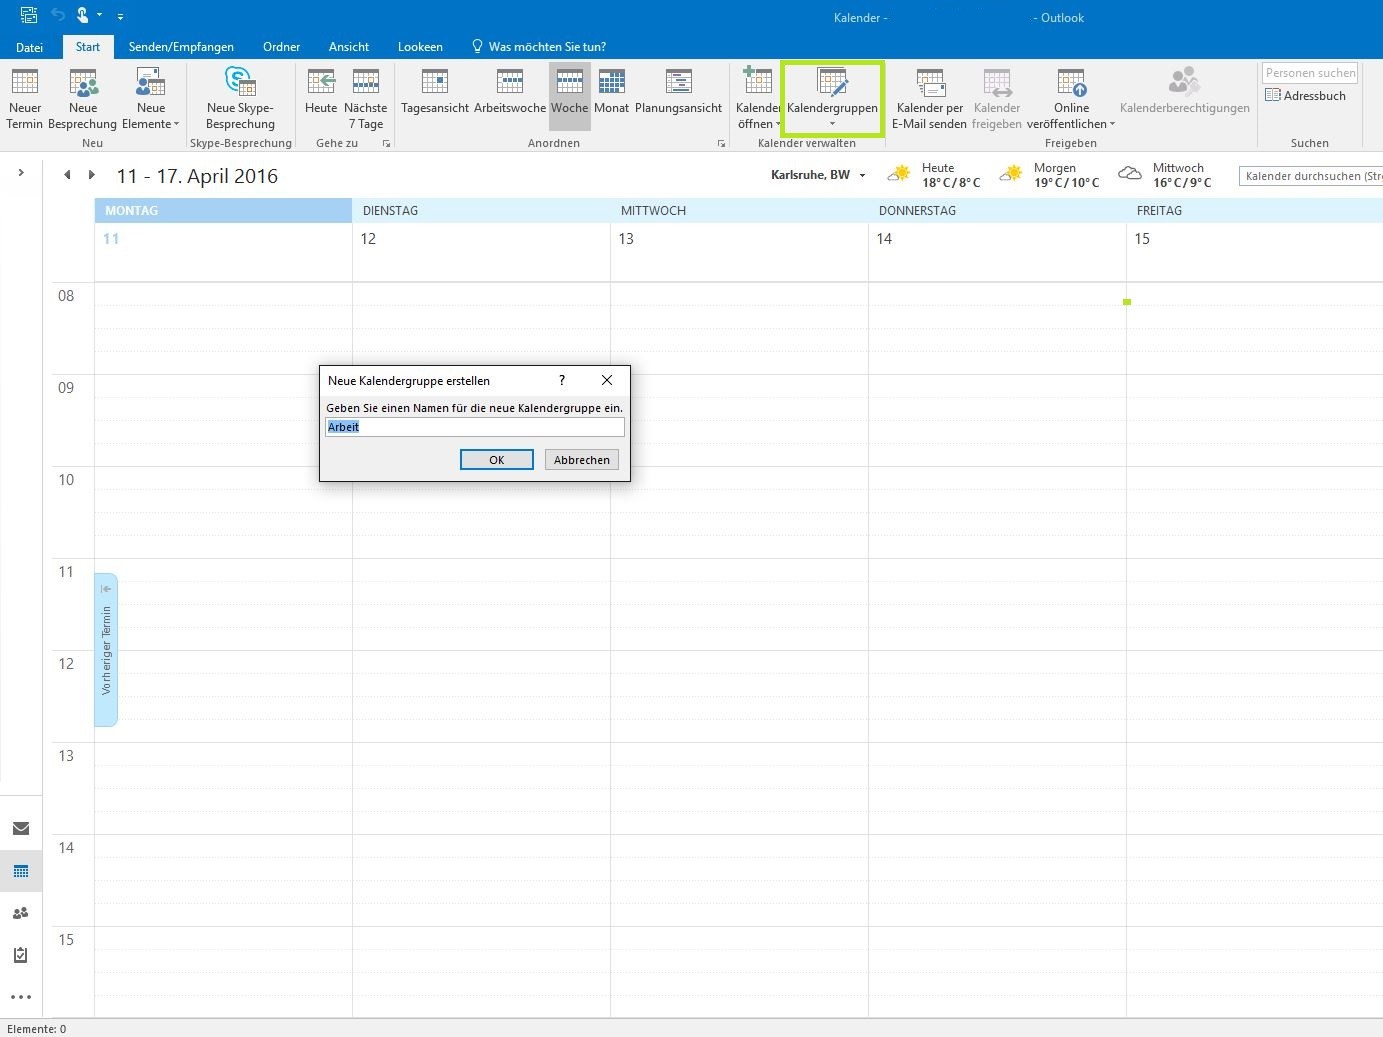Click Heute weather forecast

coord(935,175)
